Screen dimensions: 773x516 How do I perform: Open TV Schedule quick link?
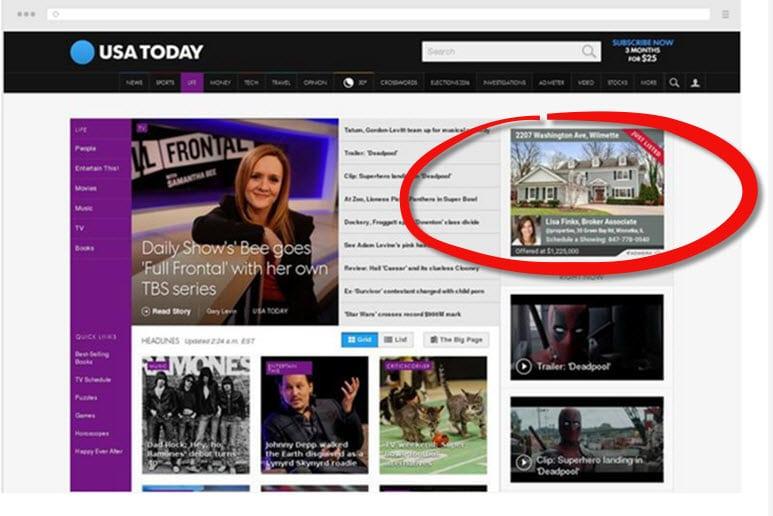click(93, 379)
